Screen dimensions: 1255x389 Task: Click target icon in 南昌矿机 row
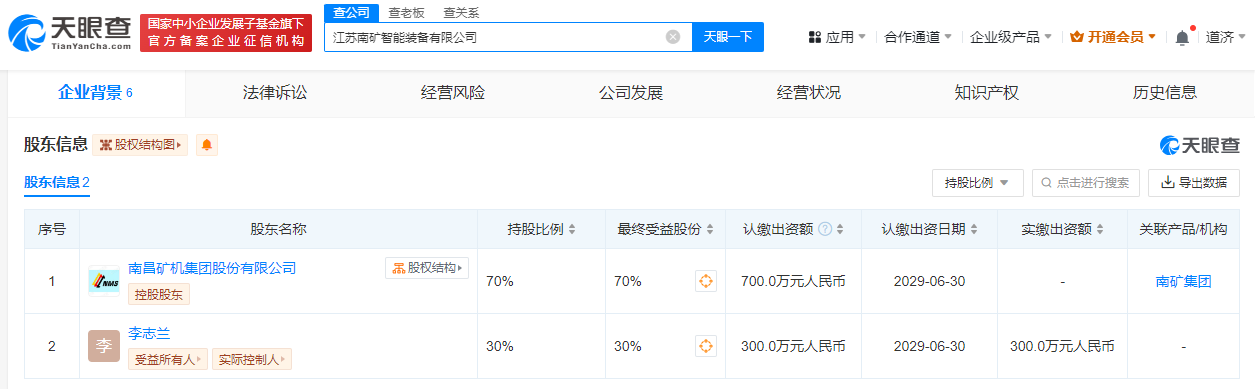706,281
